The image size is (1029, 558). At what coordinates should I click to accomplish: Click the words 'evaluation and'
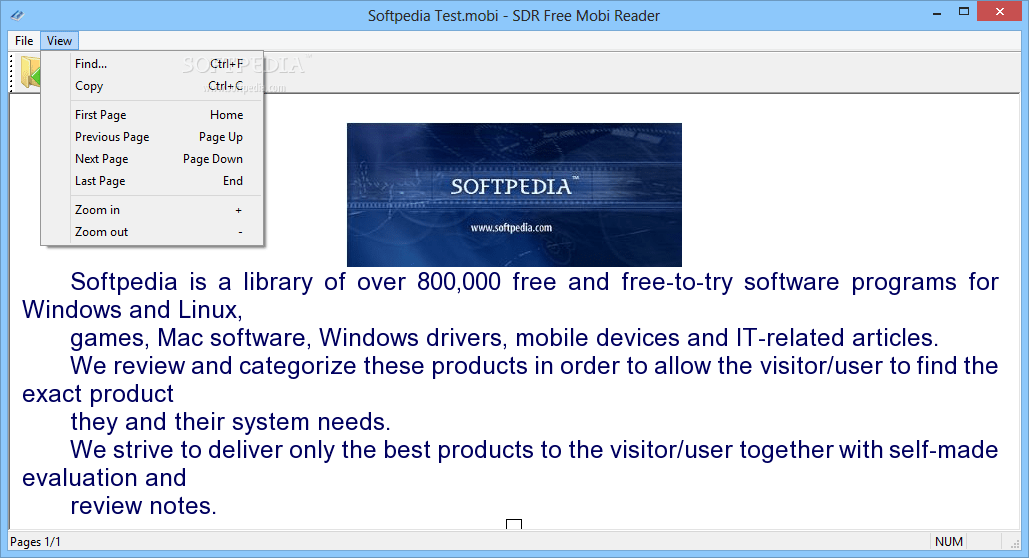pyautogui.click(x=104, y=478)
